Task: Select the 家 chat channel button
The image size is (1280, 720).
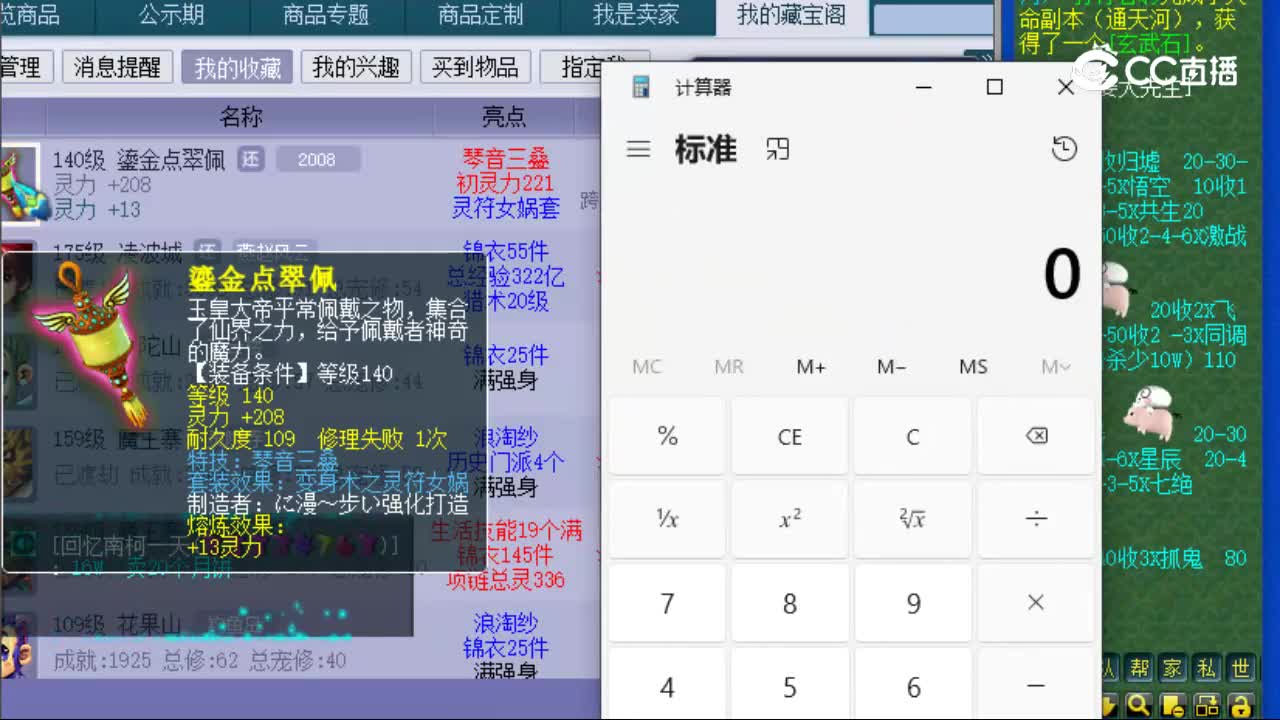Action: pyautogui.click(x=1173, y=668)
